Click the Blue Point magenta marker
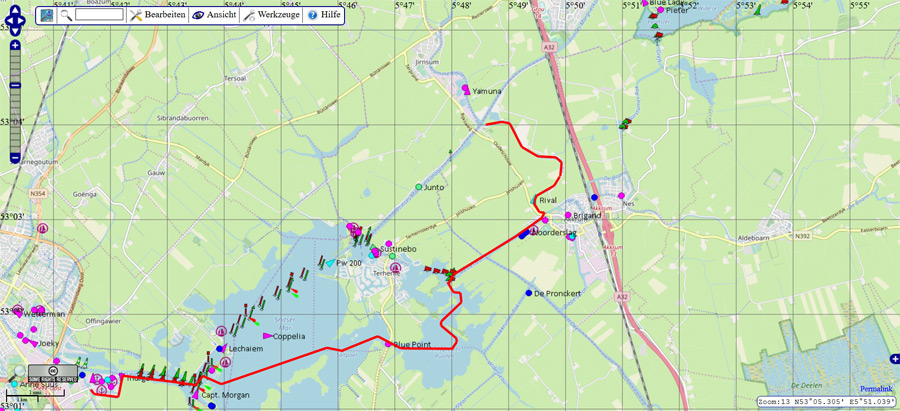 [x=388, y=344]
